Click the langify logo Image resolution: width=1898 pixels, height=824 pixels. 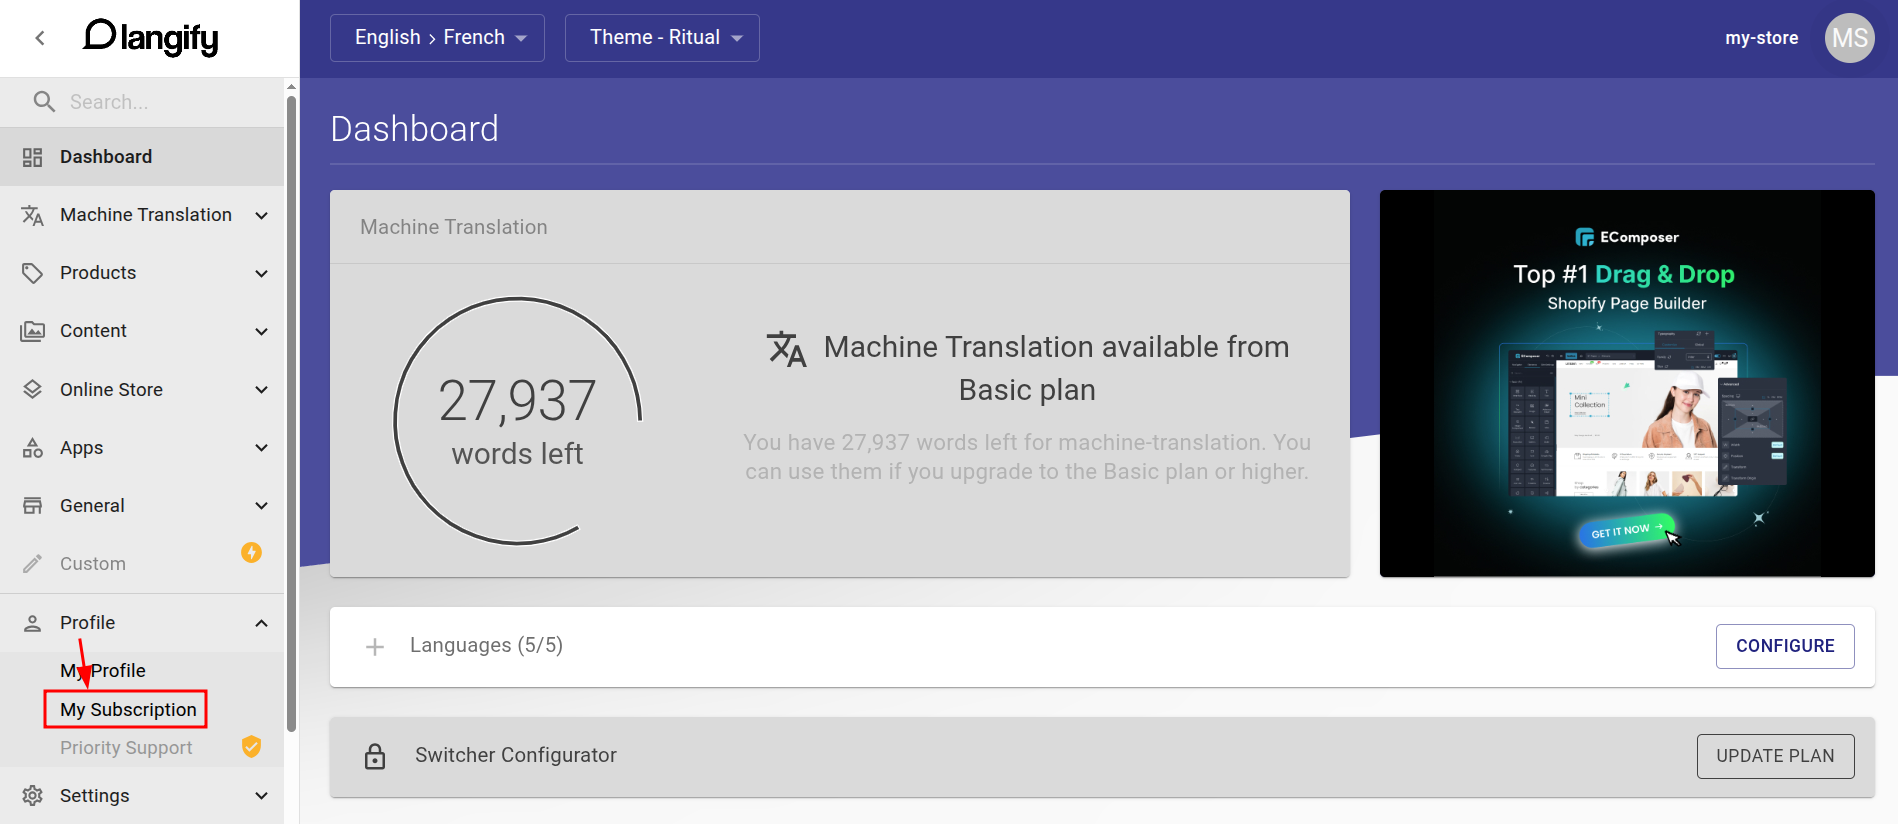click(151, 38)
